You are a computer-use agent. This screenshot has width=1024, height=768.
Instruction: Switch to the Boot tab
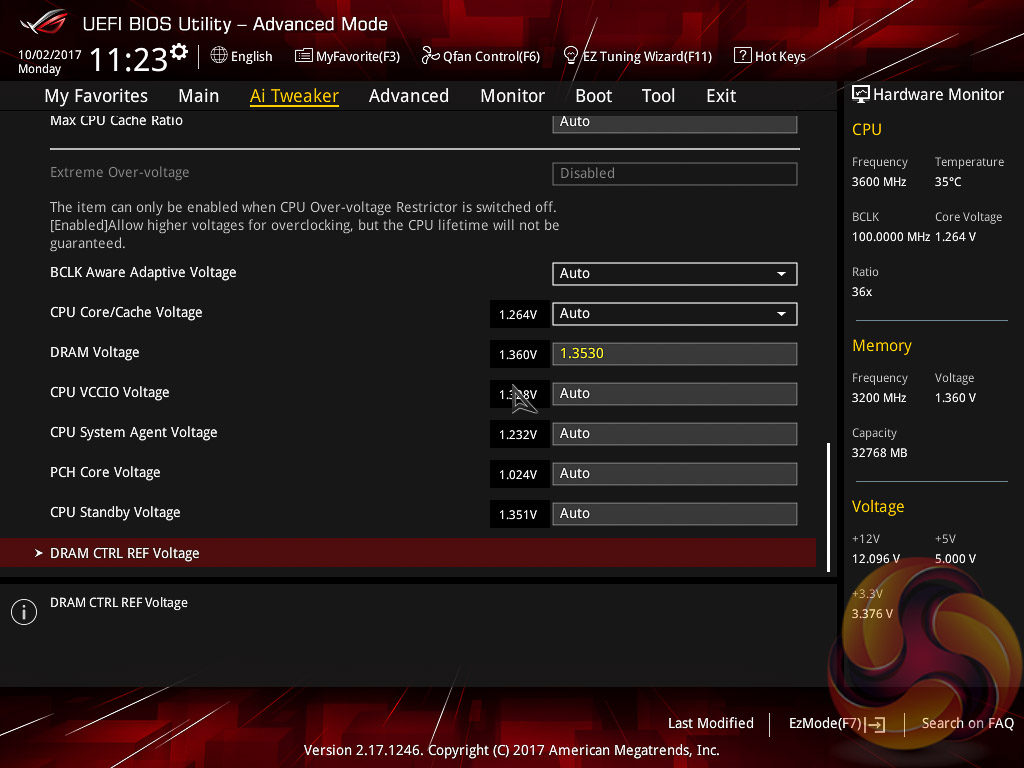pos(593,96)
